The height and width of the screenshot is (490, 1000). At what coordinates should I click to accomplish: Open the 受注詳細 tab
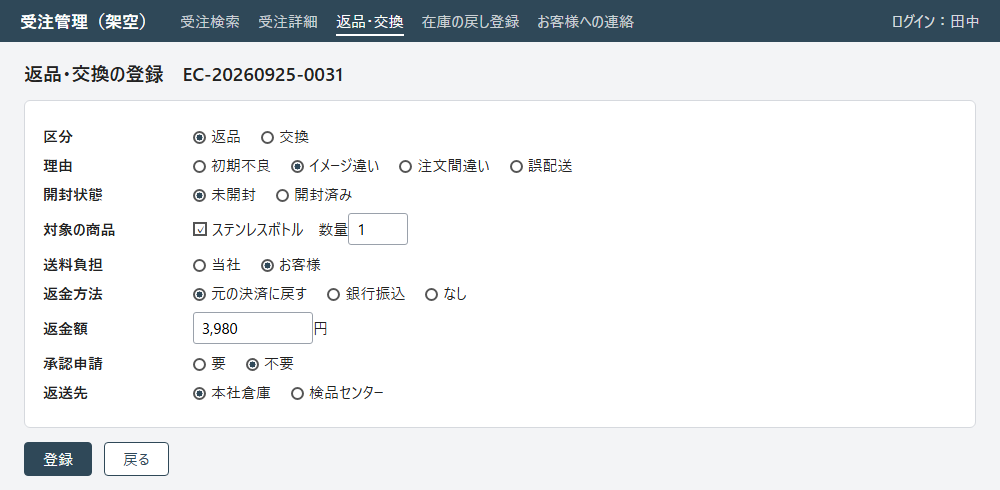288,22
